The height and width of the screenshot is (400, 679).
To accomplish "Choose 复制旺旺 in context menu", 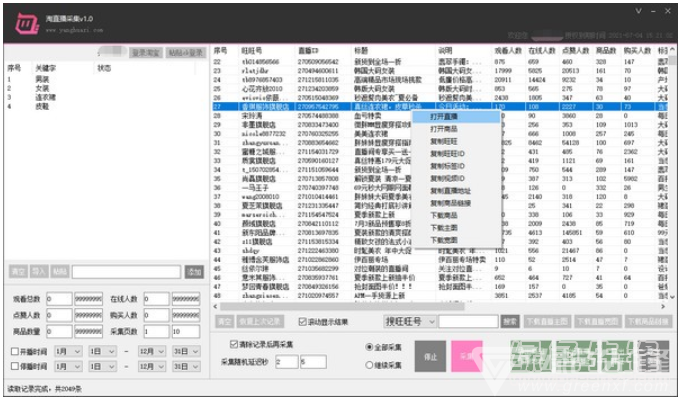I will 456,142.
